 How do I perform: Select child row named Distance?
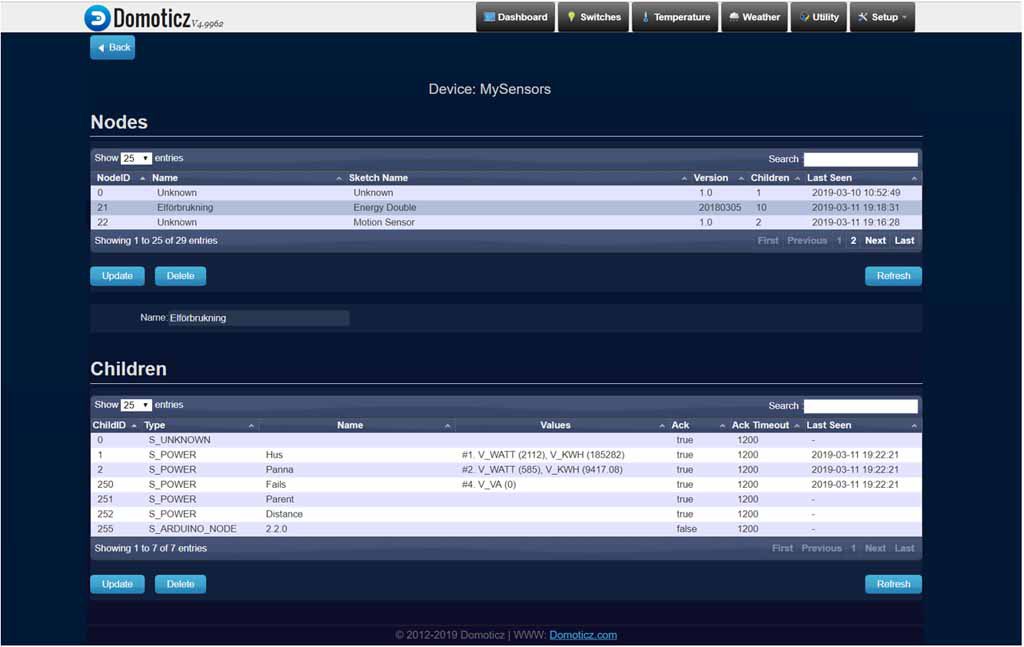[506, 514]
